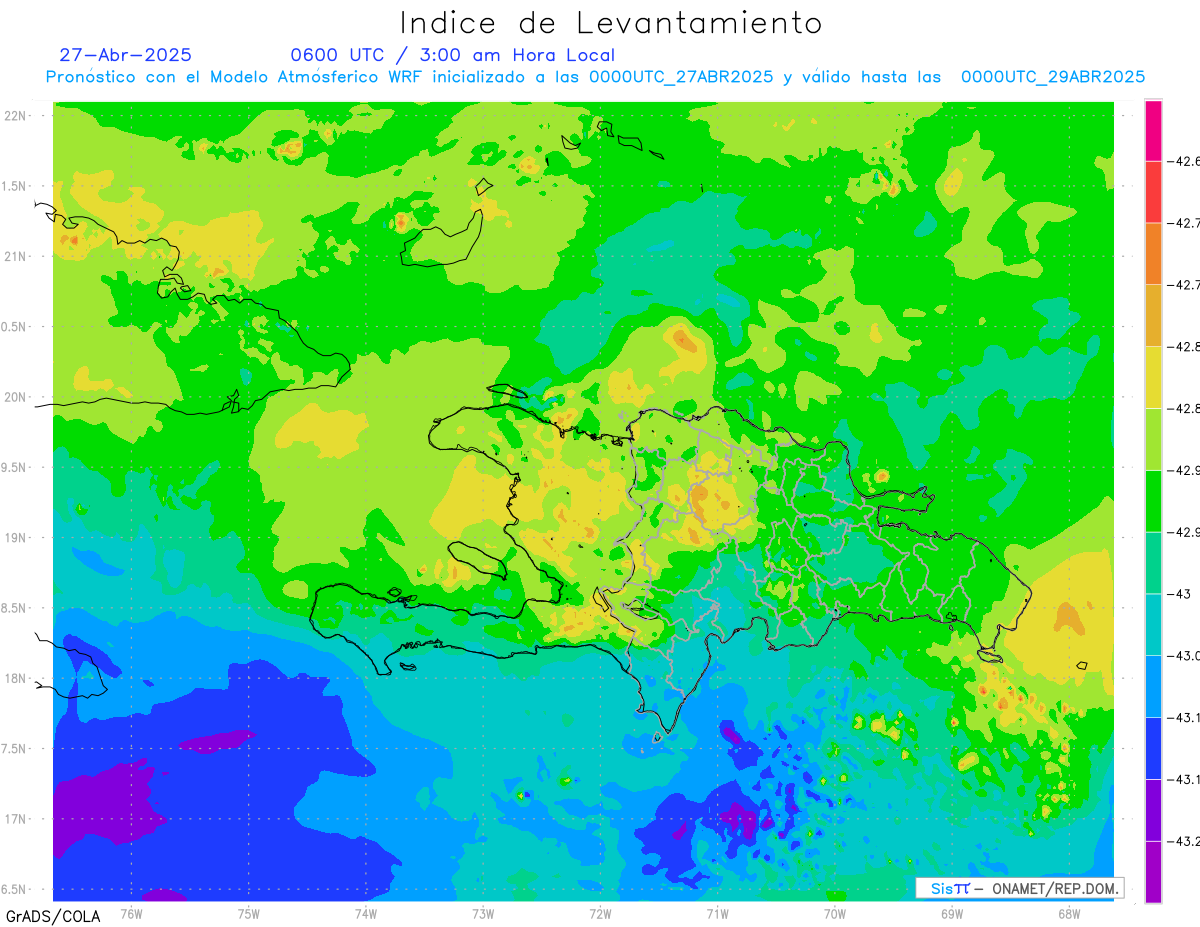Click the '8.5N' latitude label
Viewport: 1200px width, 927px height.
[14, 608]
